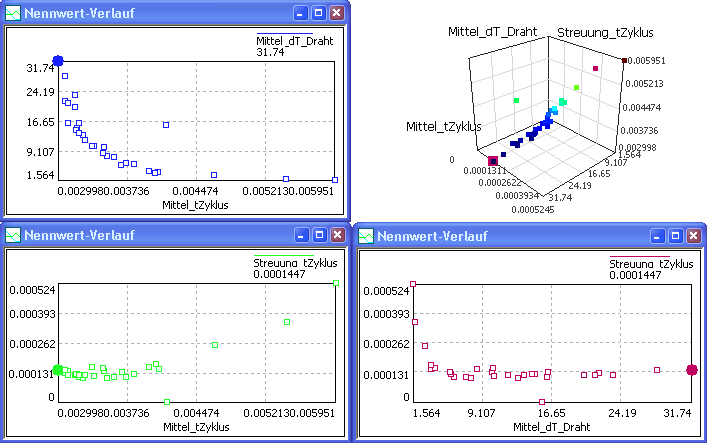Minimize the pink Streuung_tZyklus chart window

[657, 236]
